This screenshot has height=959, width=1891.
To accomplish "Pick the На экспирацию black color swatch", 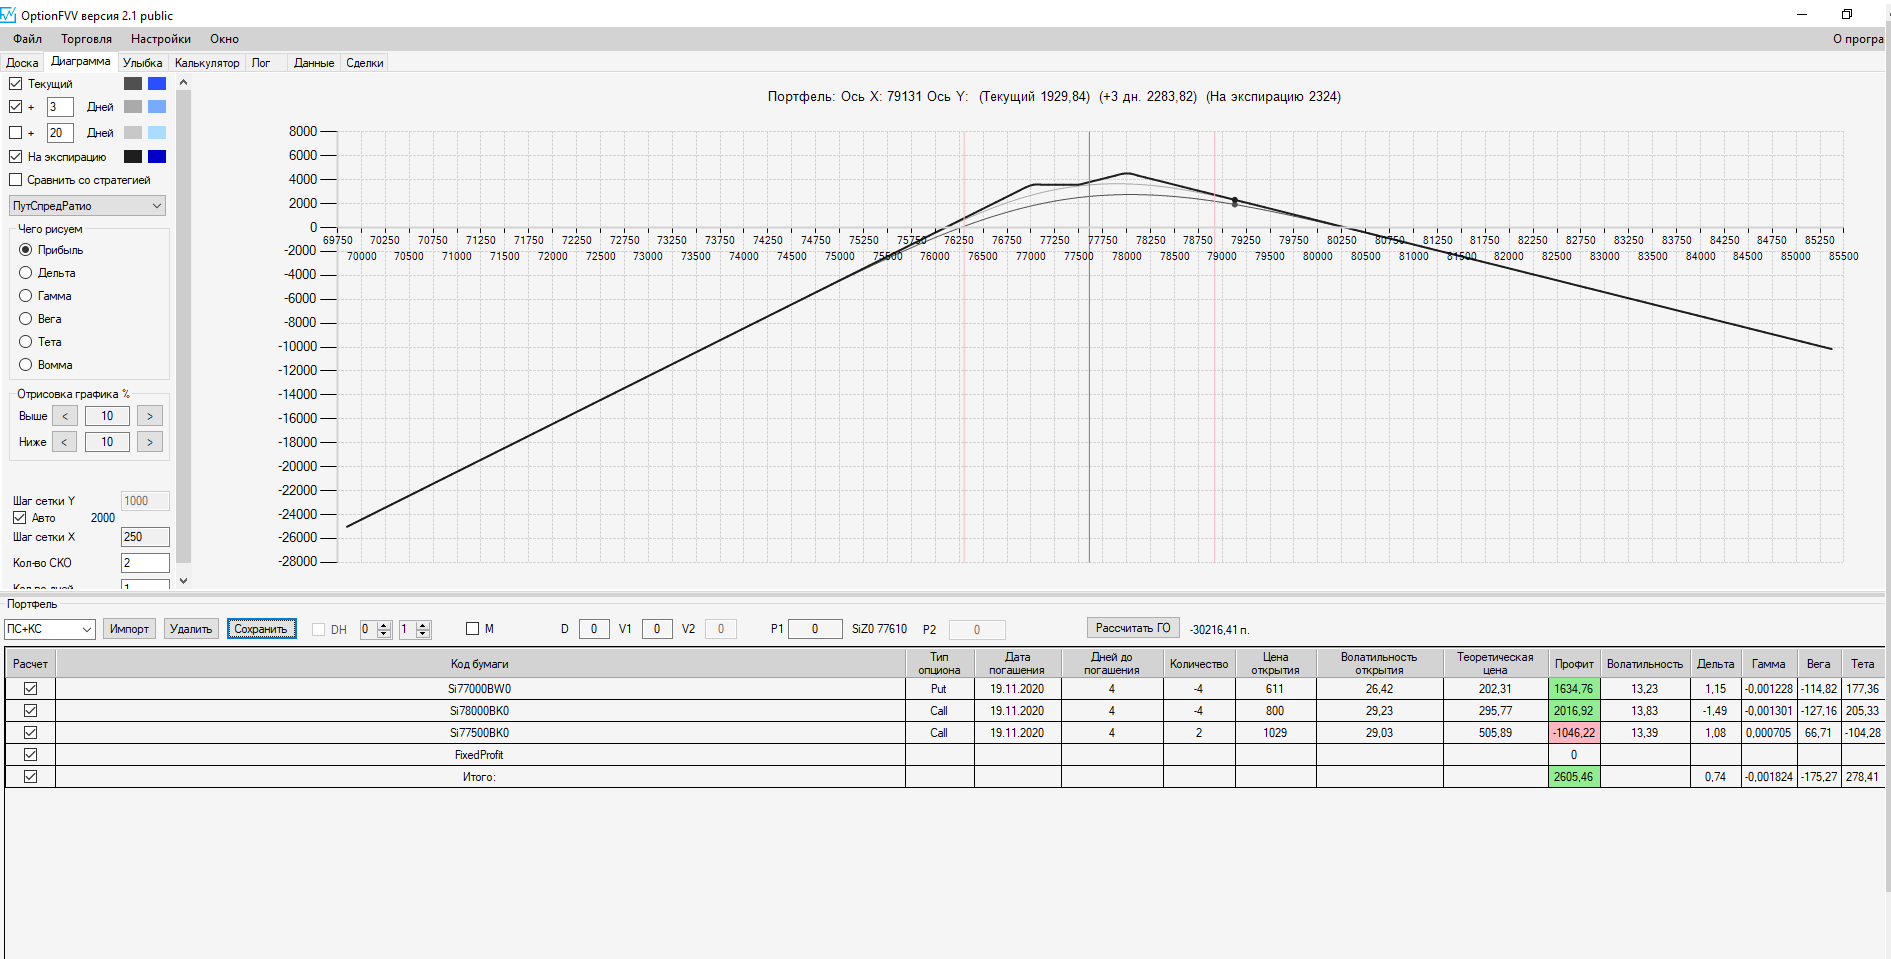I will [x=133, y=157].
